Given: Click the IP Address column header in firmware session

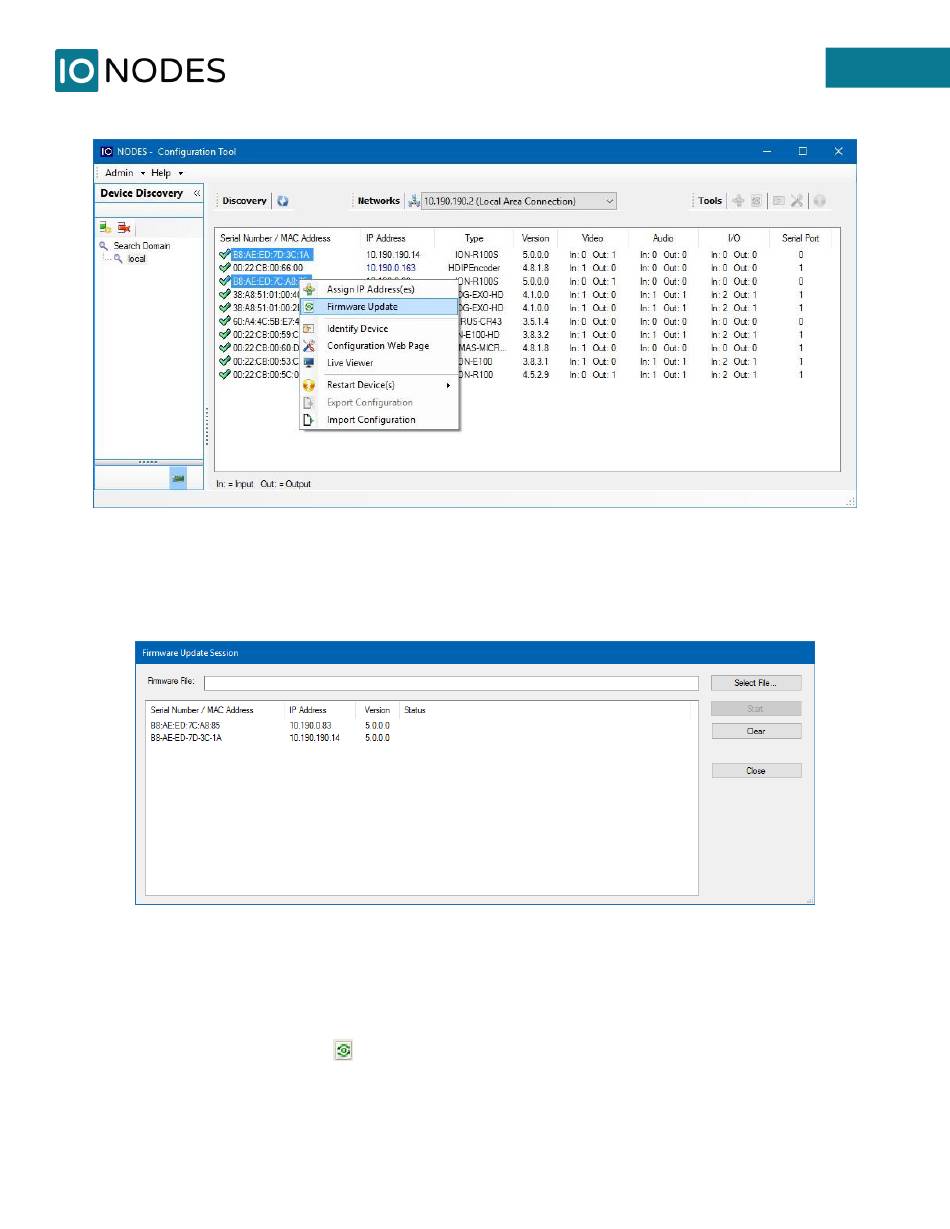Looking at the screenshot, I should 307,711.
